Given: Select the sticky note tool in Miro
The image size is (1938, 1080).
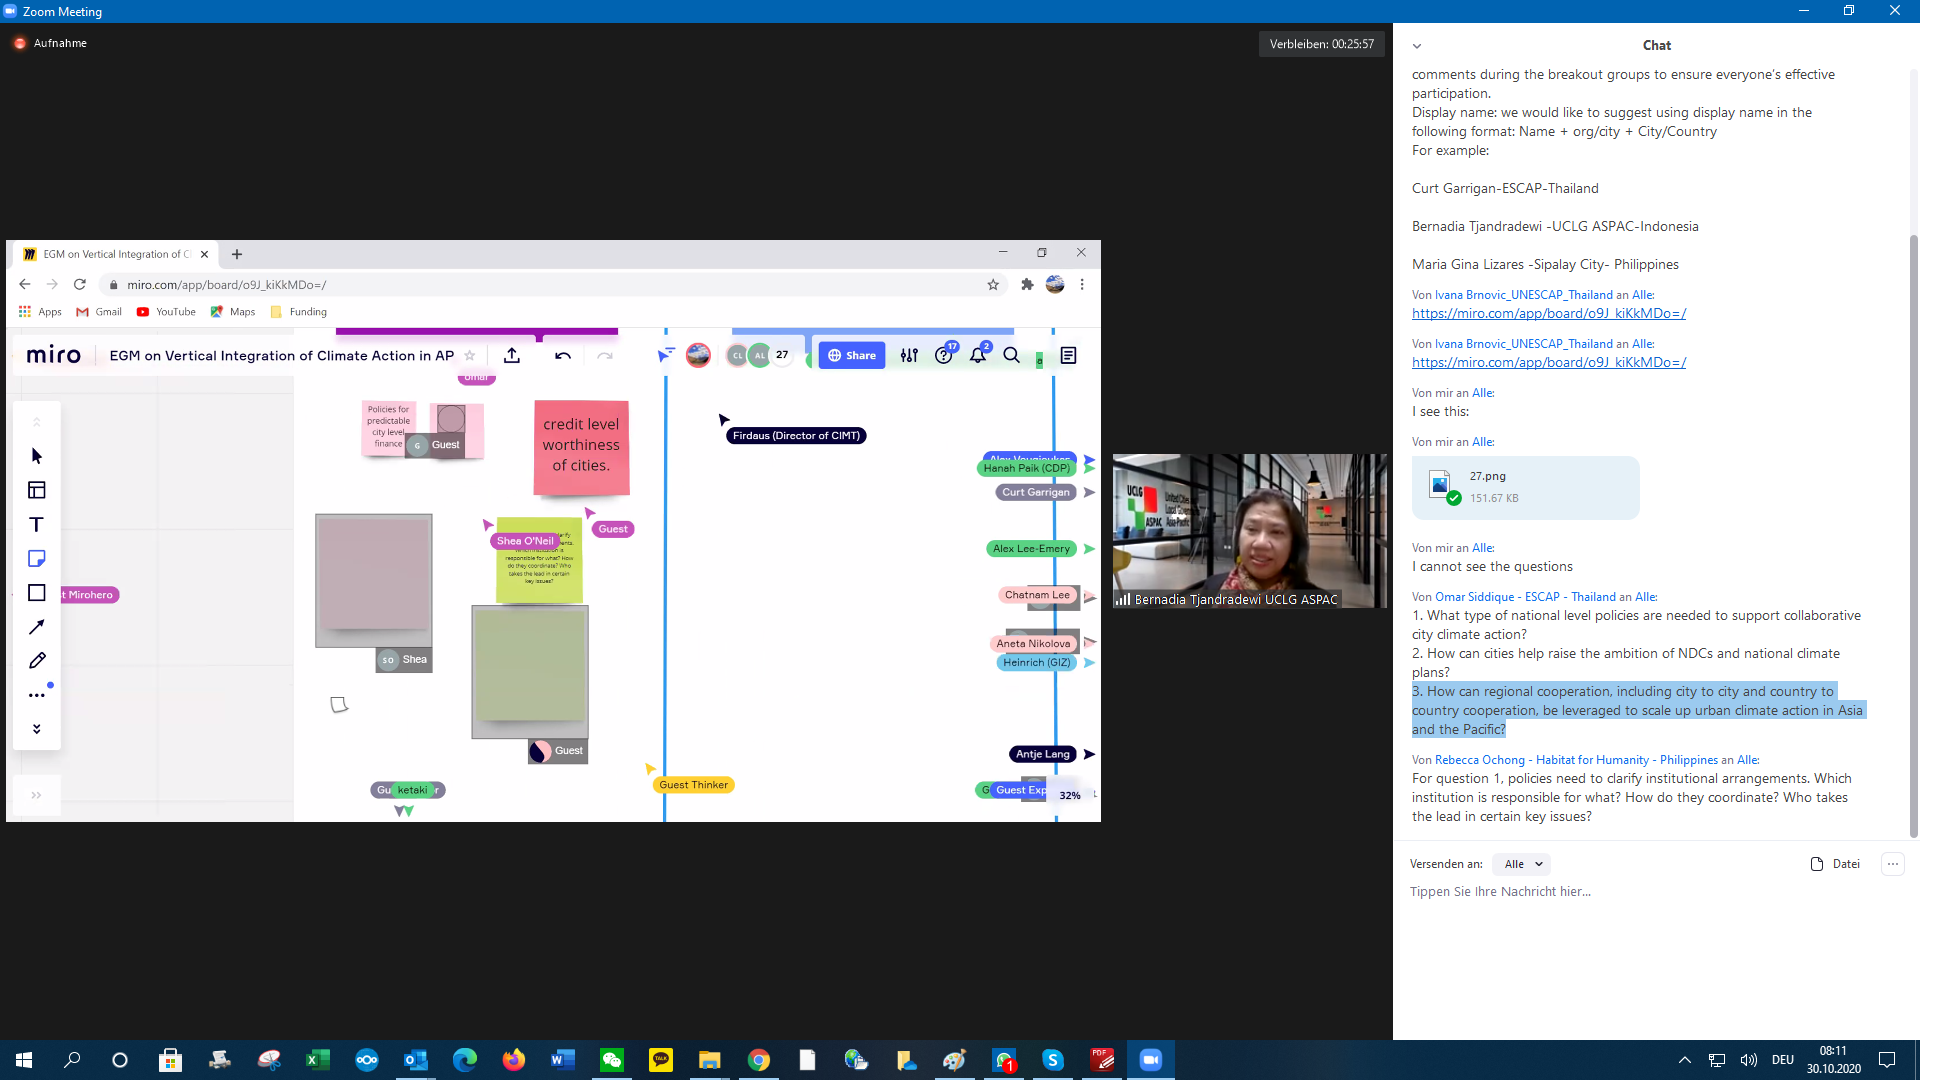Looking at the screenshot, I should pyautogui.click(x=37, y=559).
